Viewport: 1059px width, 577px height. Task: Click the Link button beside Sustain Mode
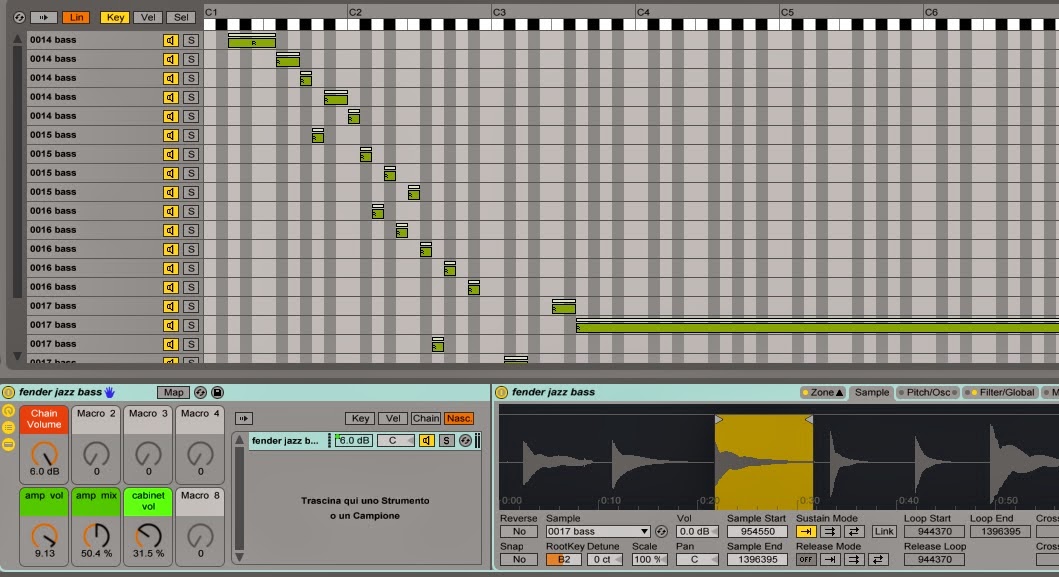pyautogui.click(x=883, y=532)
